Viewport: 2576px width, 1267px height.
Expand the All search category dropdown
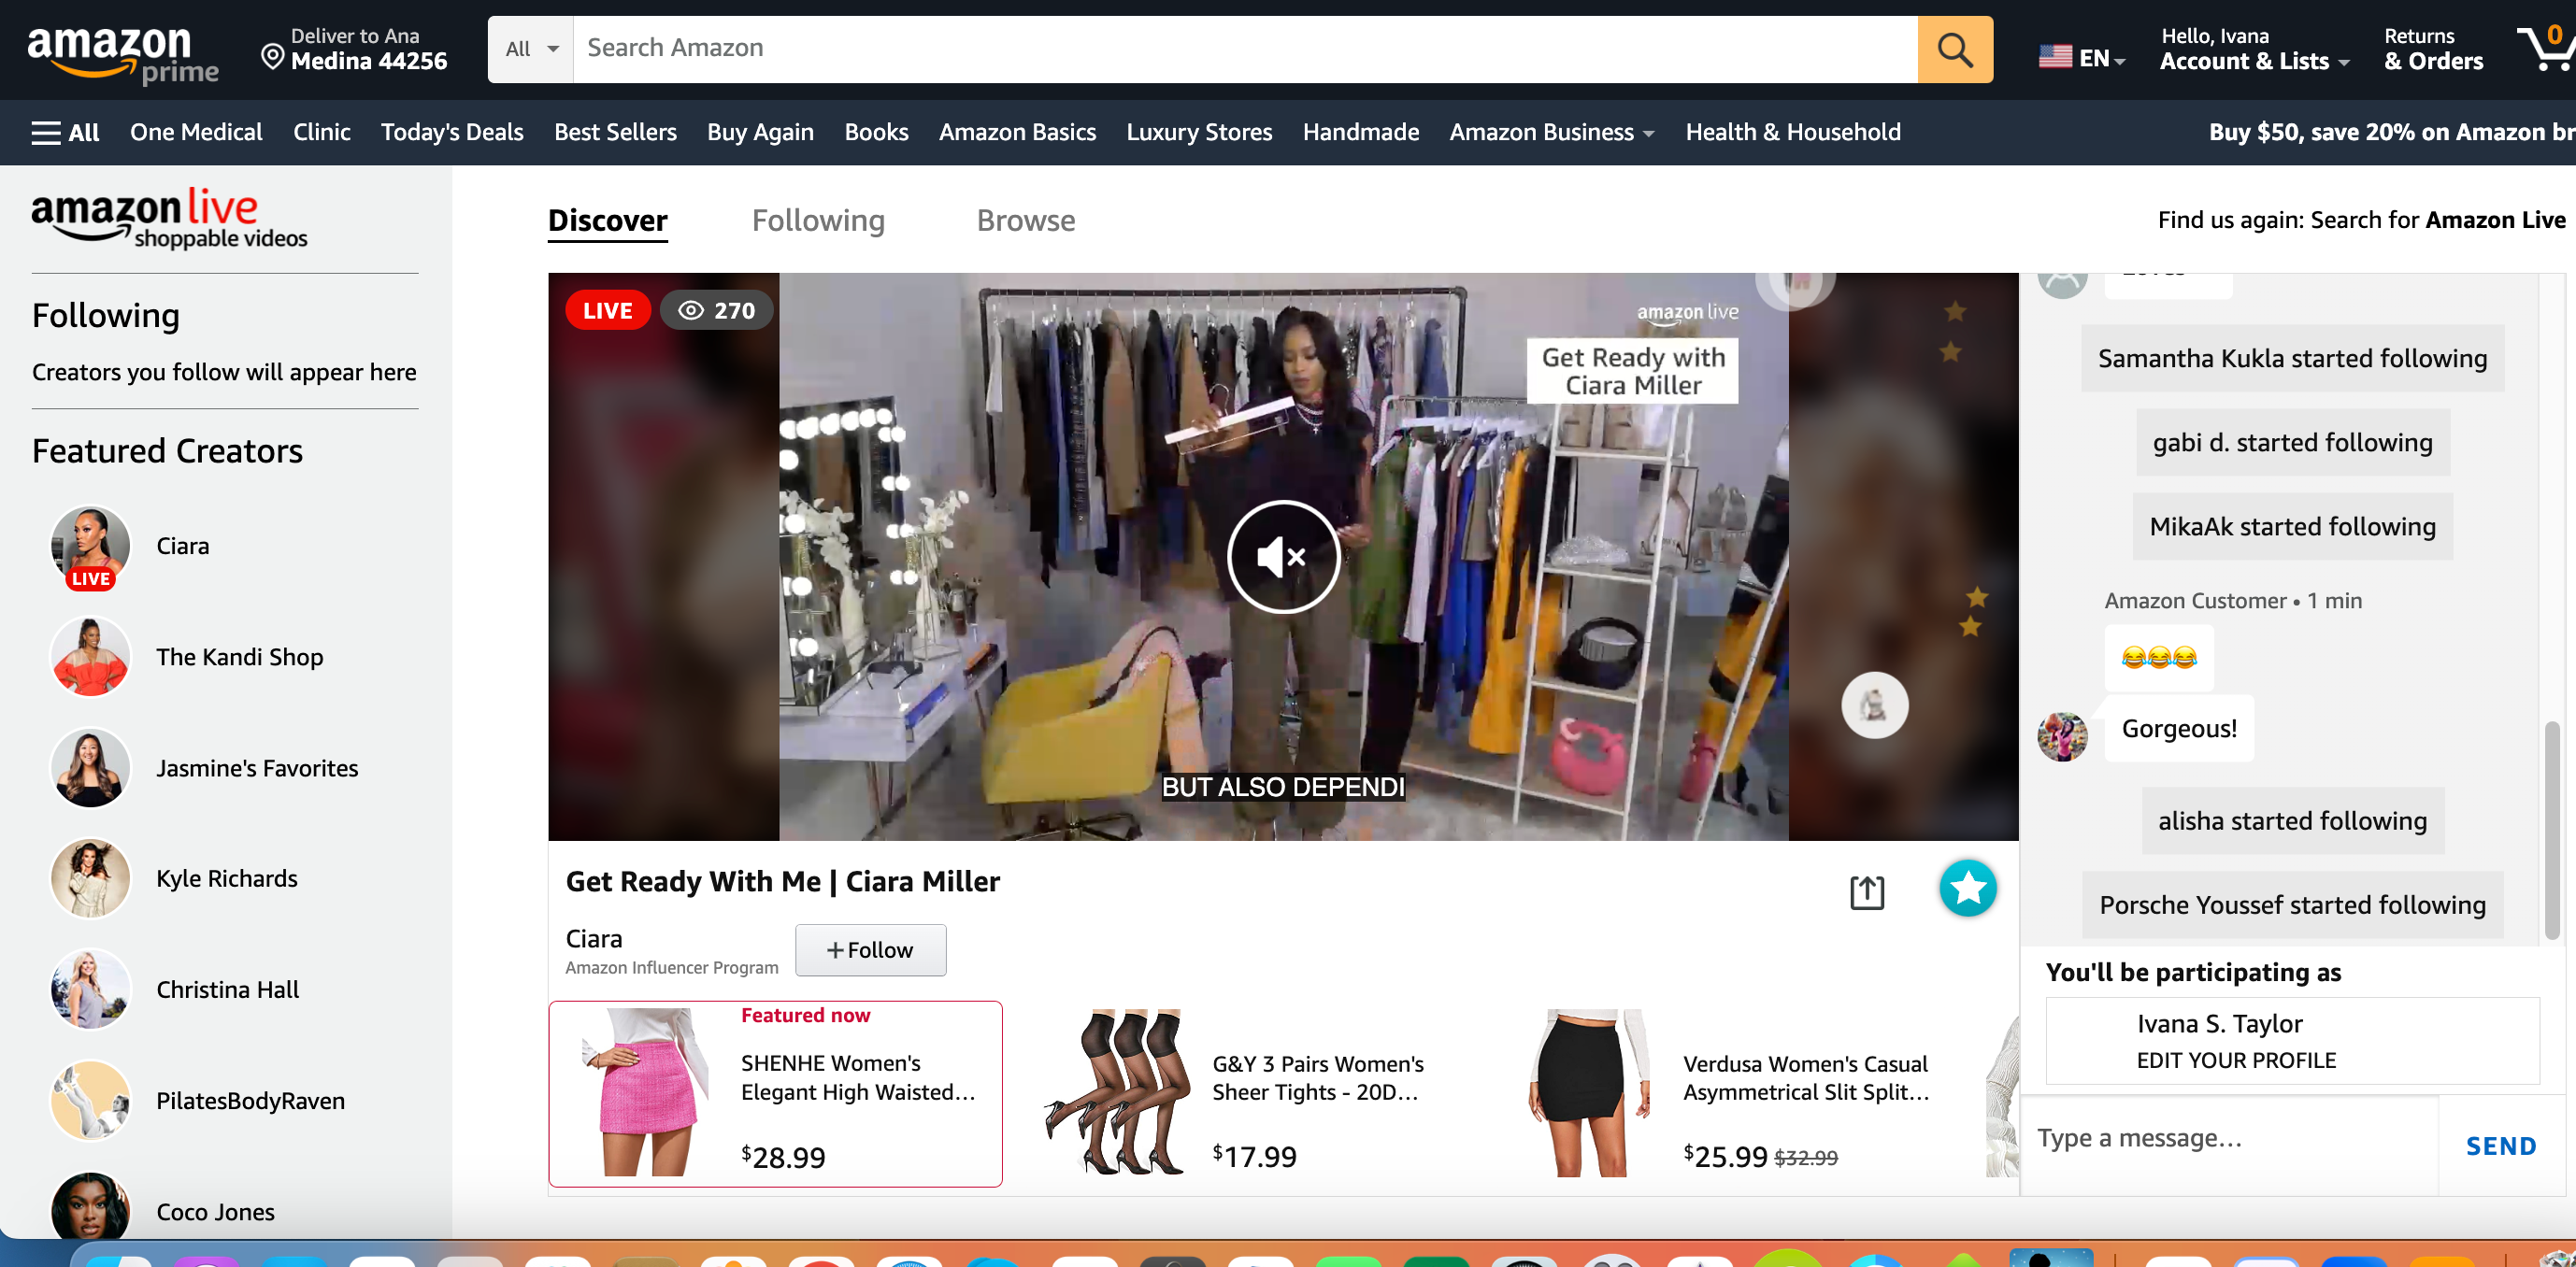pos(530,49)
